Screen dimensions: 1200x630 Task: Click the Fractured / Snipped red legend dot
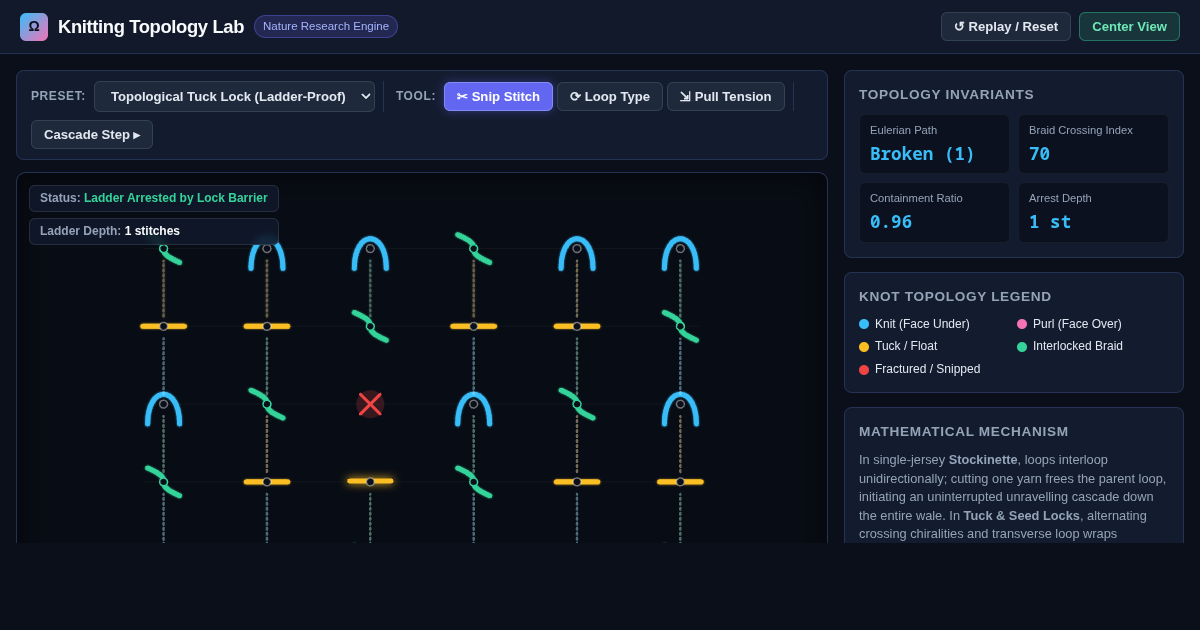[864, 370]
